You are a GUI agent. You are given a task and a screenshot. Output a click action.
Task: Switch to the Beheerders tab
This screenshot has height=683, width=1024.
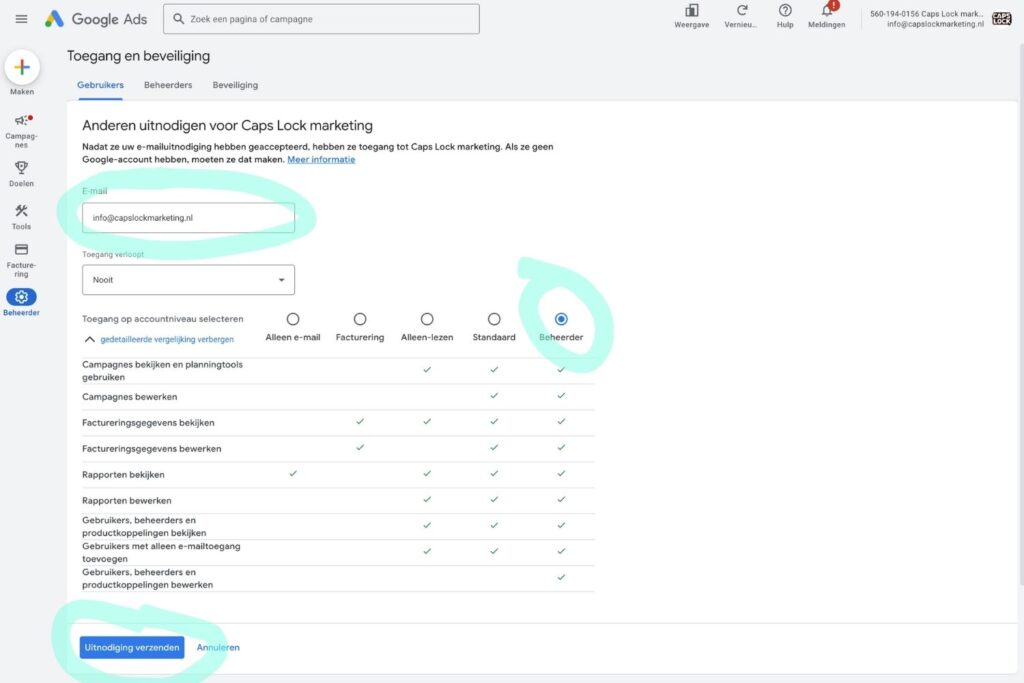(x=168, y=85)
